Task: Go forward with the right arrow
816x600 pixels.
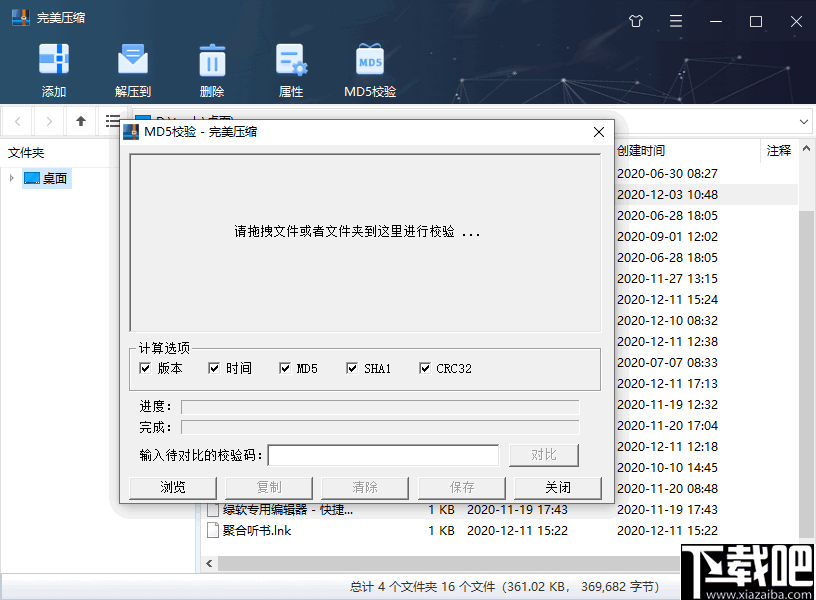Action: point(49,121)
